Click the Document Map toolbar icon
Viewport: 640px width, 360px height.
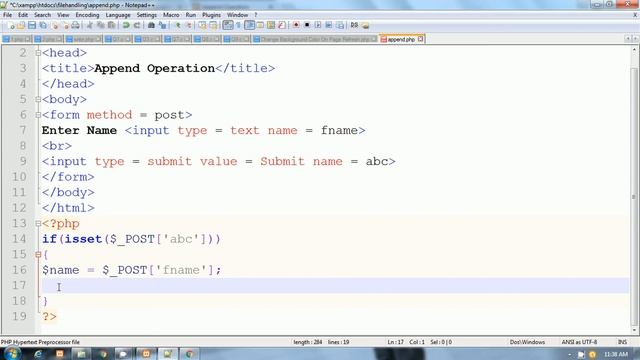tap(271, 25)
